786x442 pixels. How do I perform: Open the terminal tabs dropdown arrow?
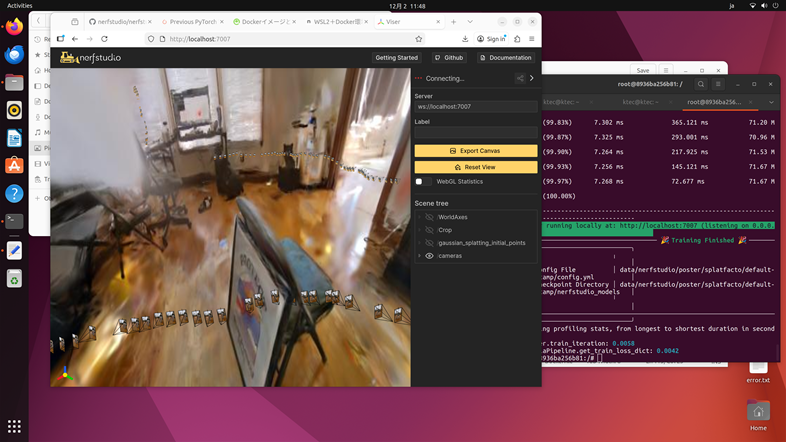[x=771, y=102]
